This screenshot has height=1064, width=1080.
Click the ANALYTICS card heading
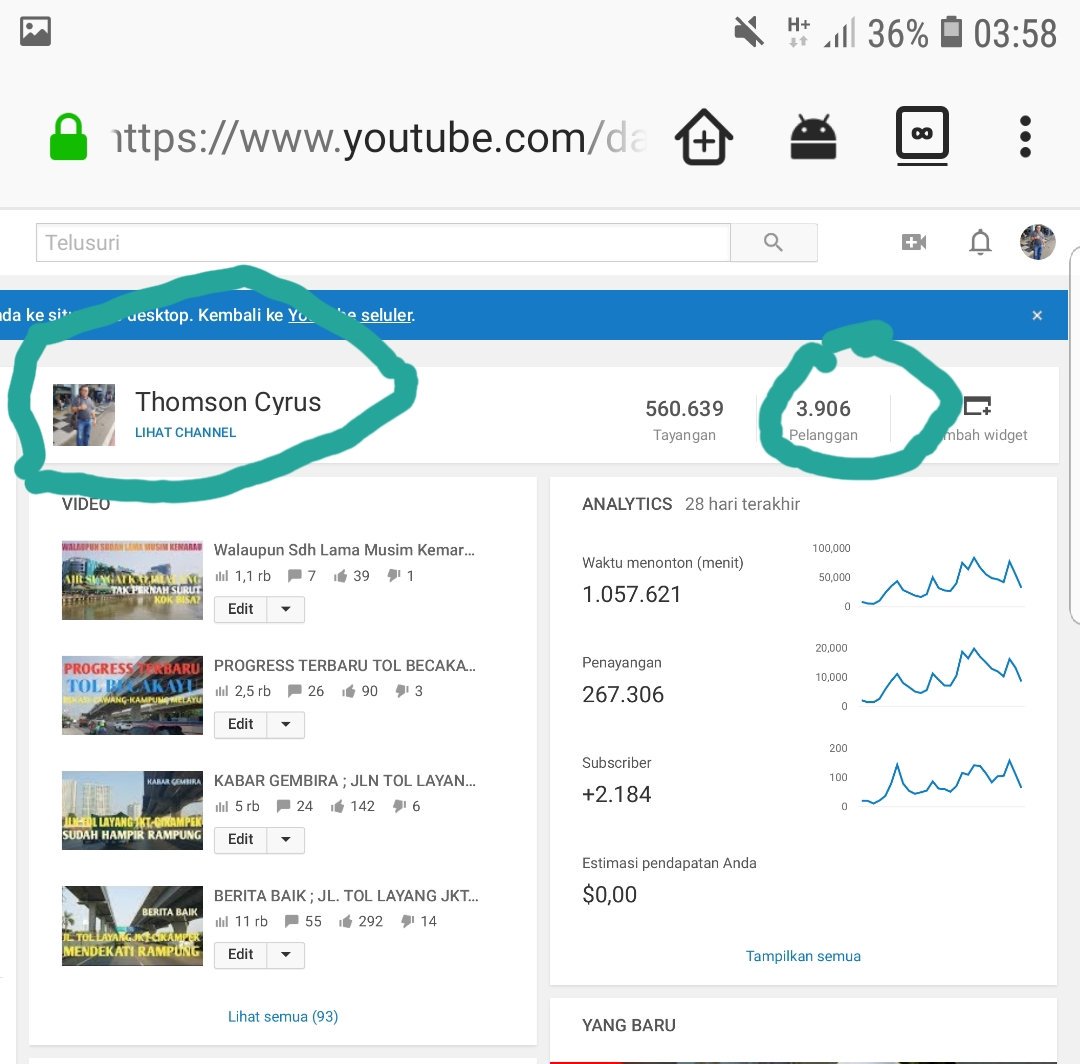click(627, 504)
